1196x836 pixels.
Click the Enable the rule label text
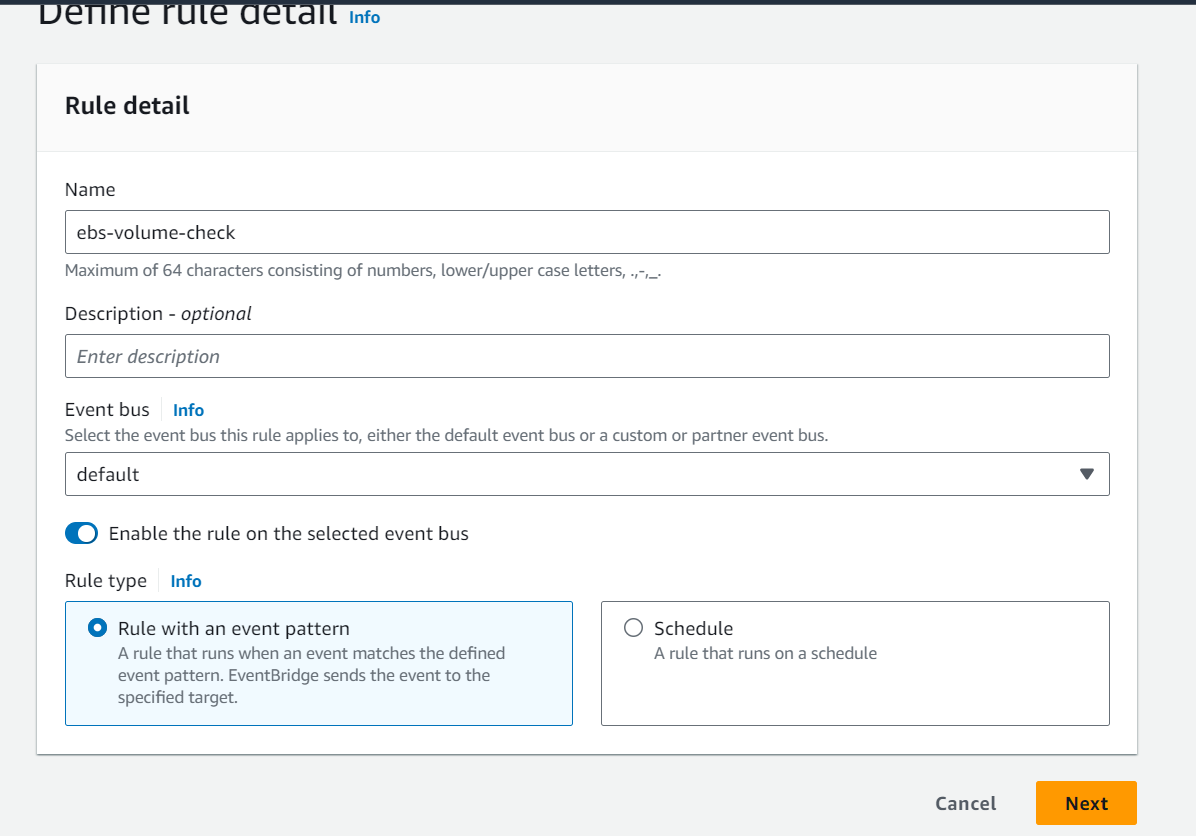[x=288, y=534]
